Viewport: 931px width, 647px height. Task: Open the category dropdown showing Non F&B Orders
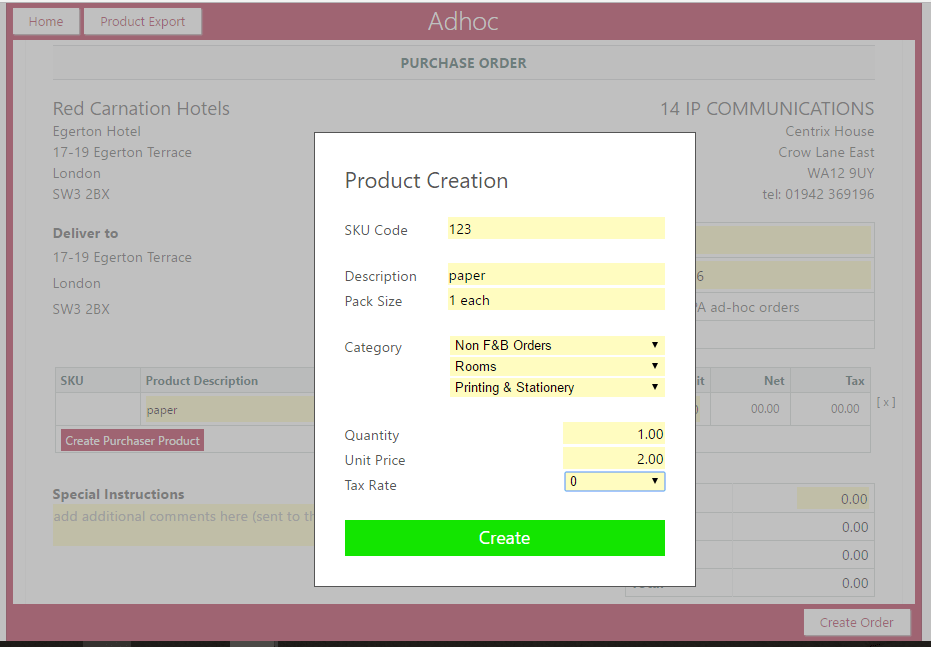556,344
